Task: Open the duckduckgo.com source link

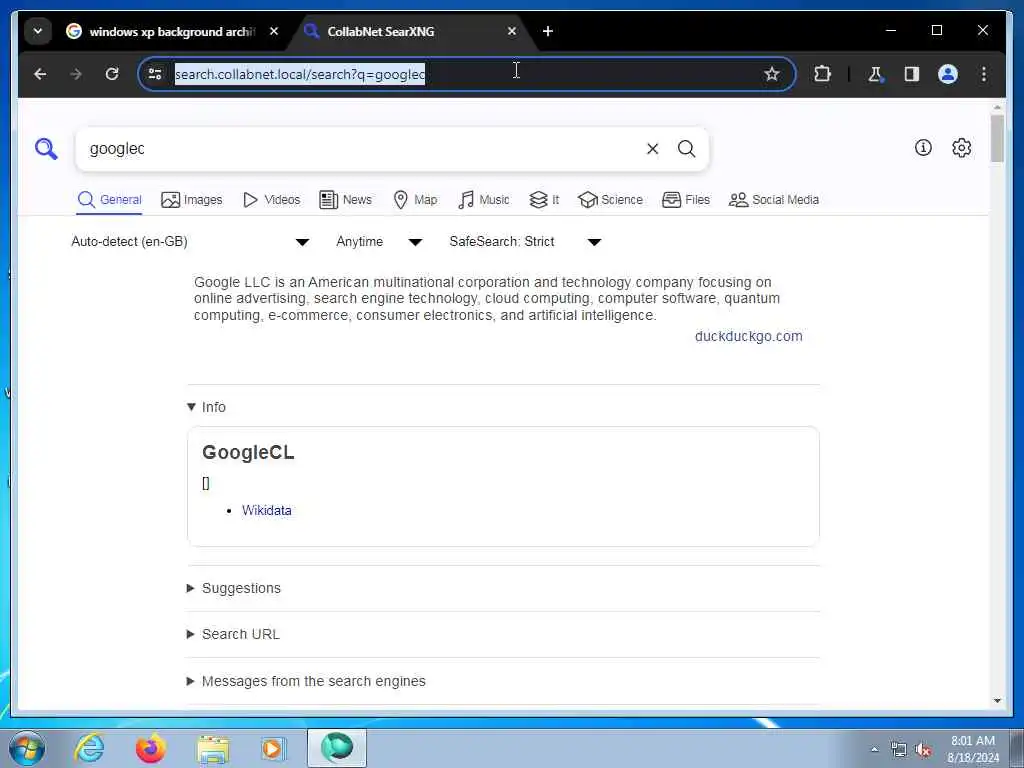Action: (x=748, y=336)
